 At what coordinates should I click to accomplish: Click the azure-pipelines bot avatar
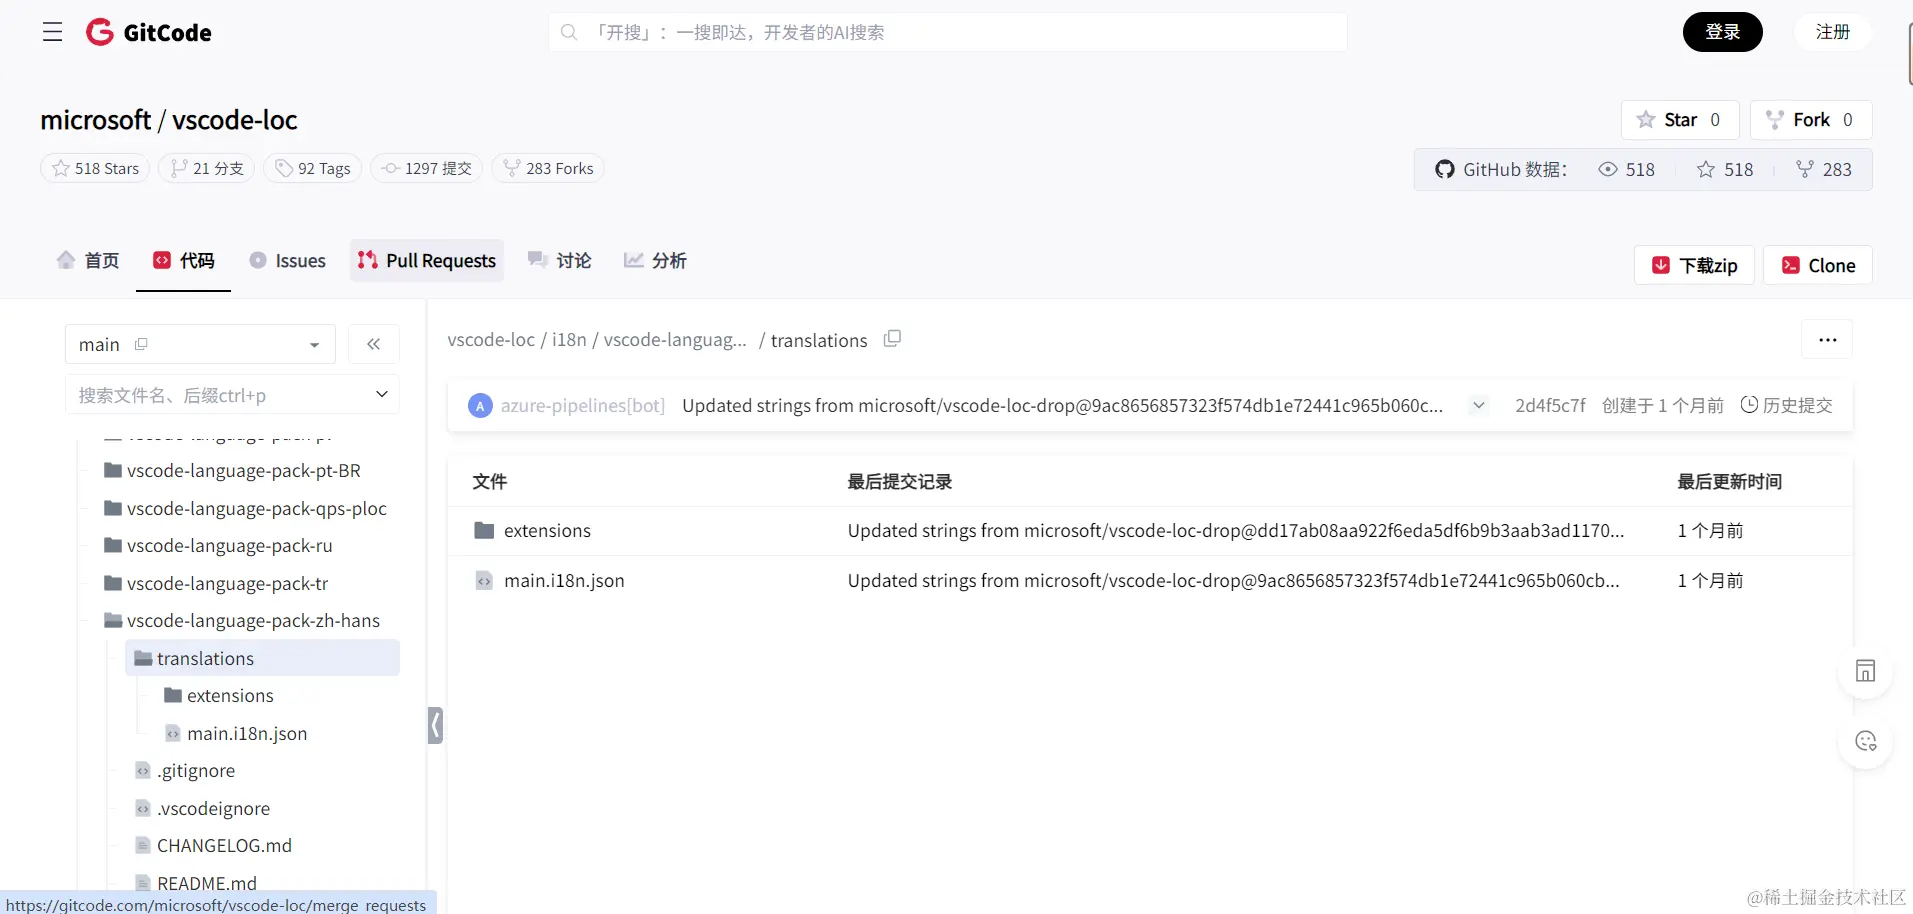(480, 406)
